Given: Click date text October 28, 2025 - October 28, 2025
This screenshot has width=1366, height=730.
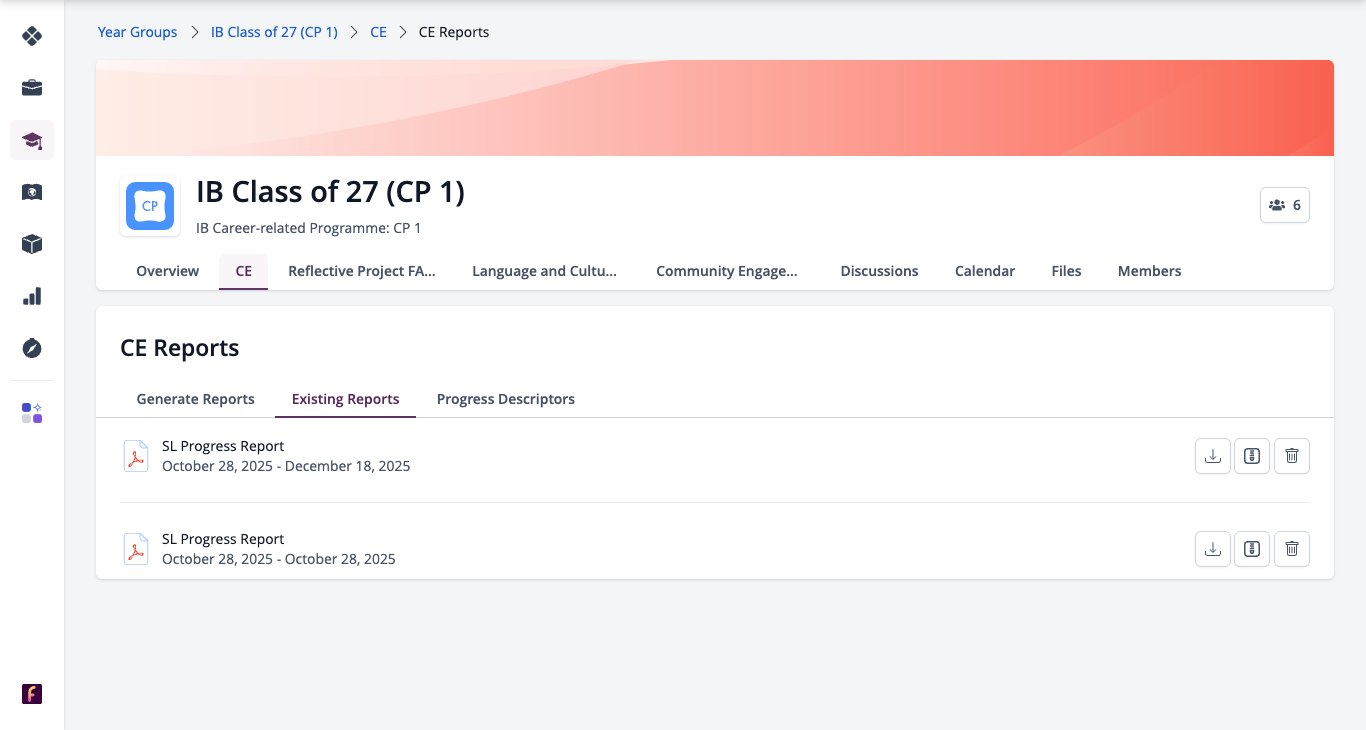Looking at the screenshot, I should 279,559.
